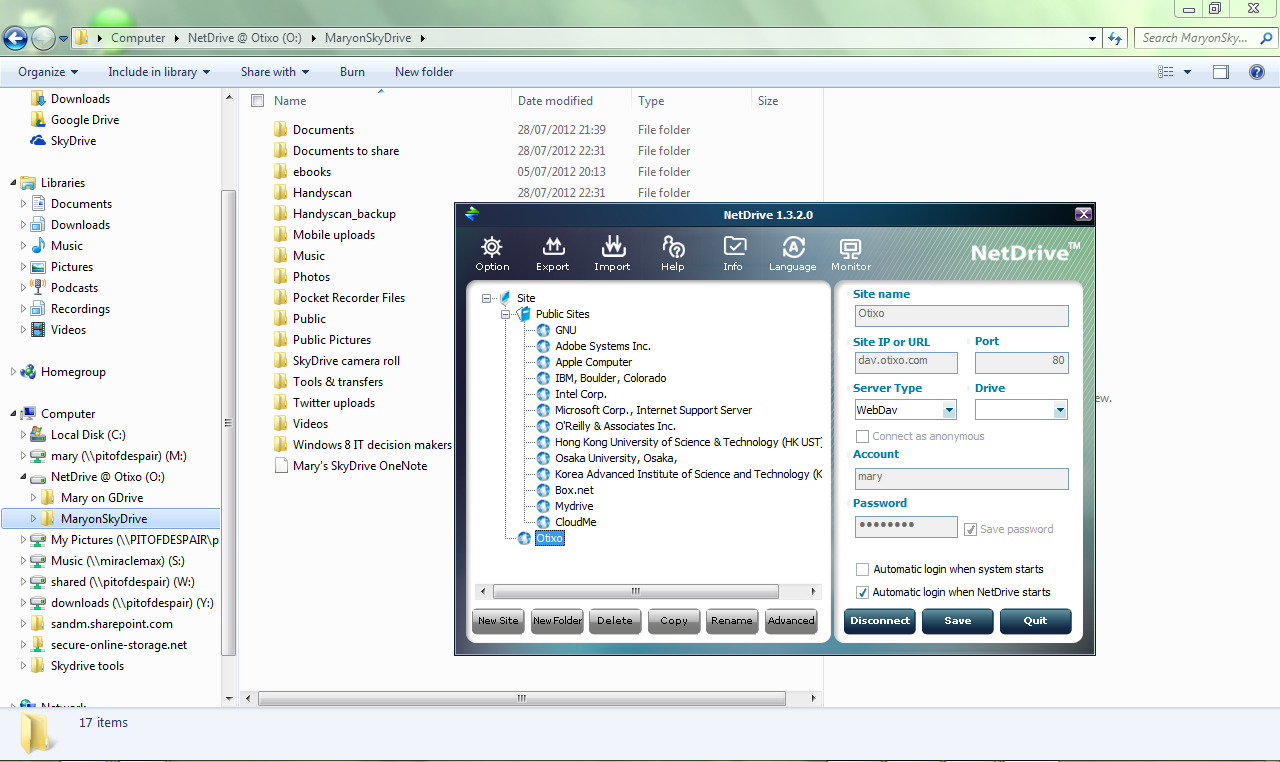Click the Change view icon in Explorer

(x=1165, y=72)
